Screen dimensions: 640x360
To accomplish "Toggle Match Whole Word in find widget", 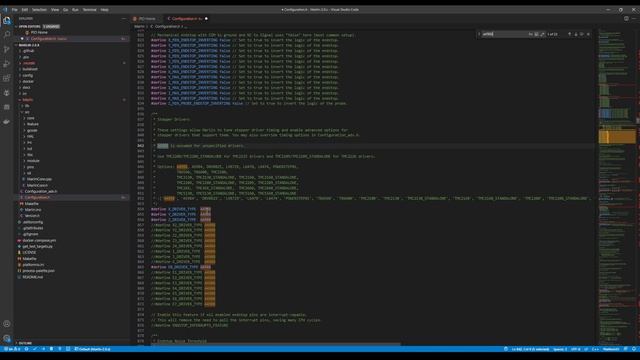I will coord(536,34).
